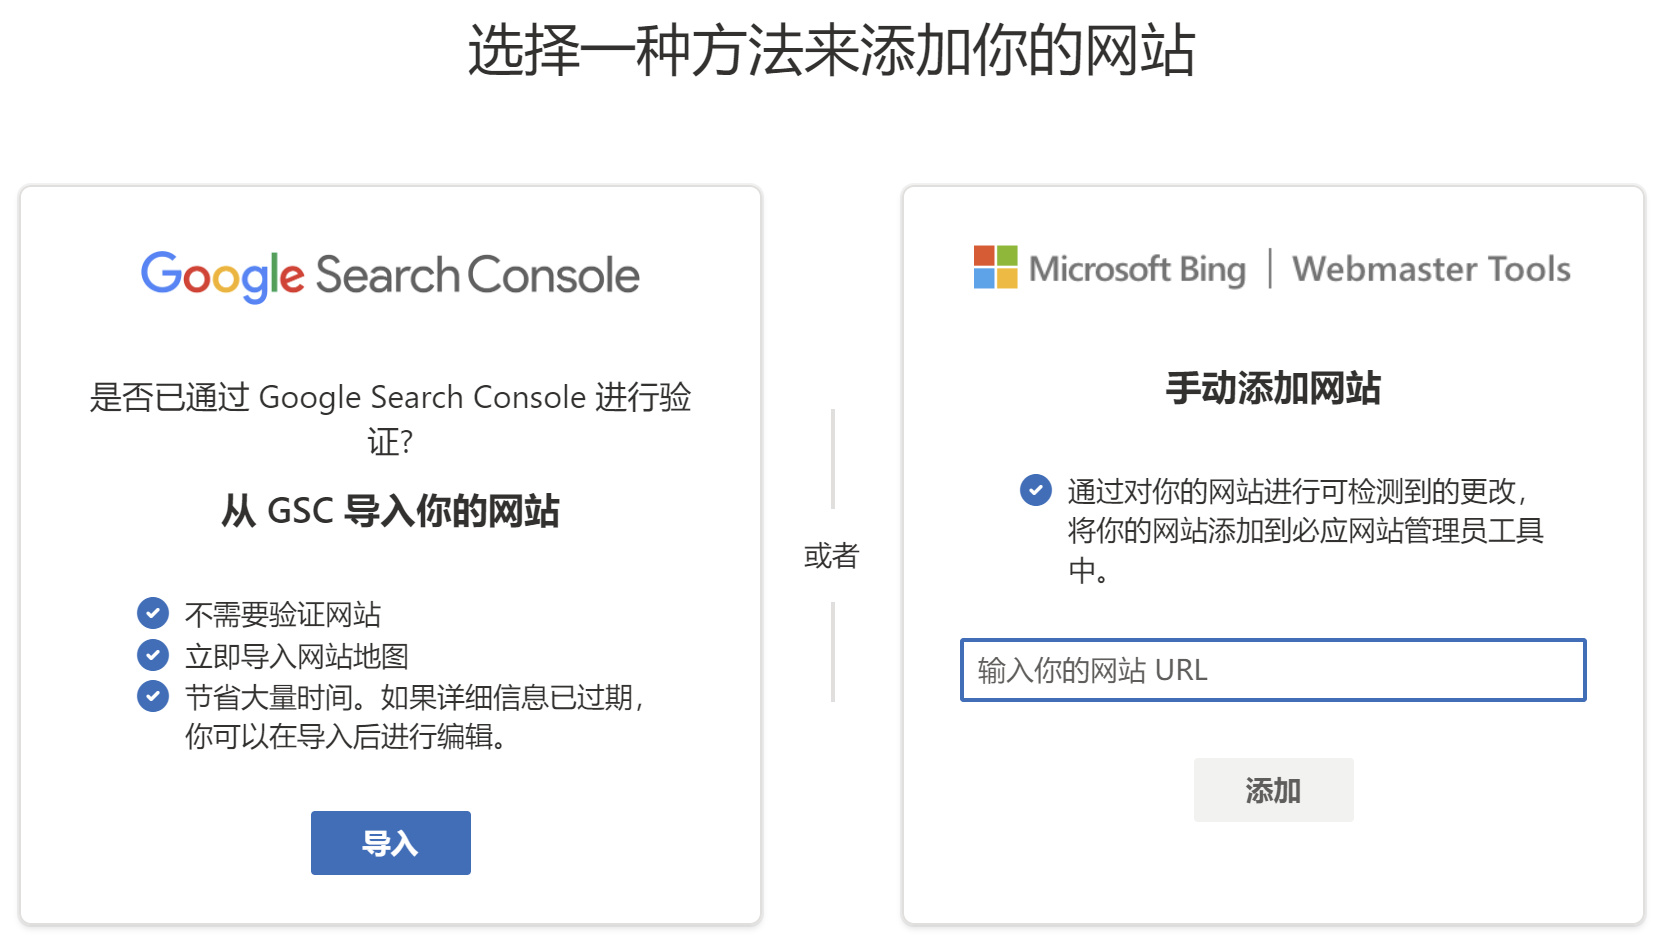
Task: Click the GSC verification question text
Action: tap(391, 418)
